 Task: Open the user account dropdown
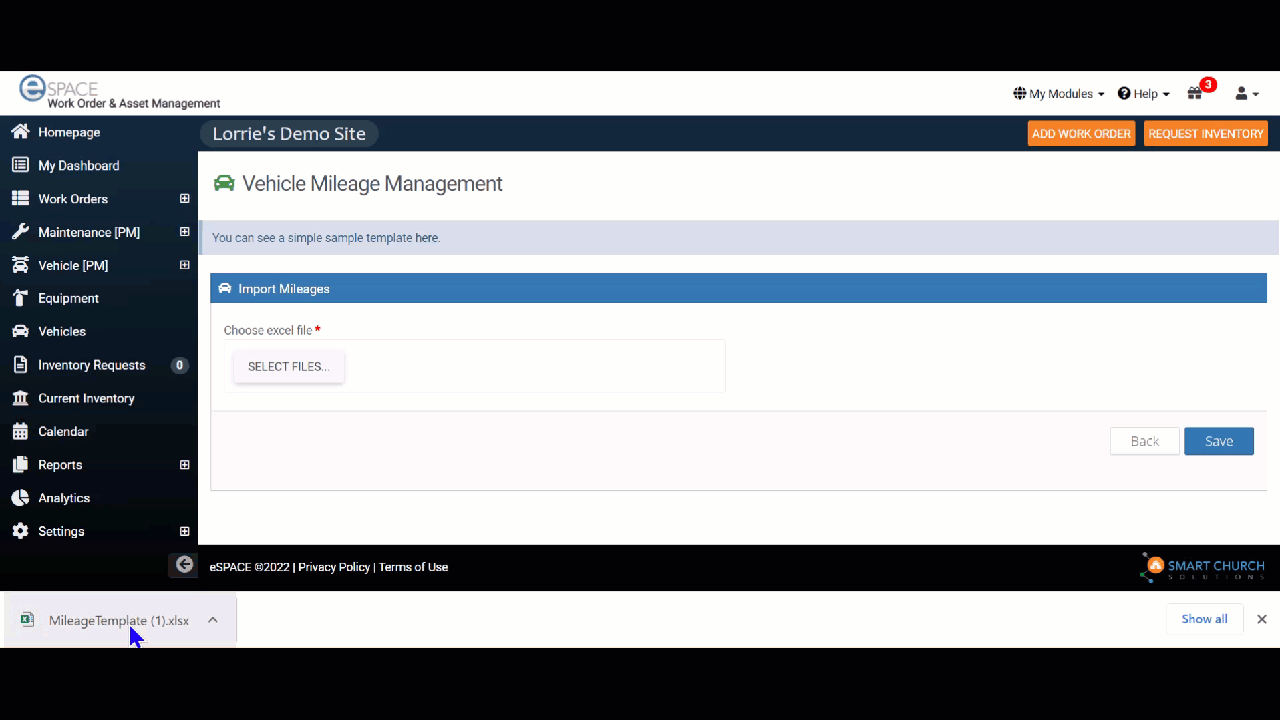[x=1246, y=93]
